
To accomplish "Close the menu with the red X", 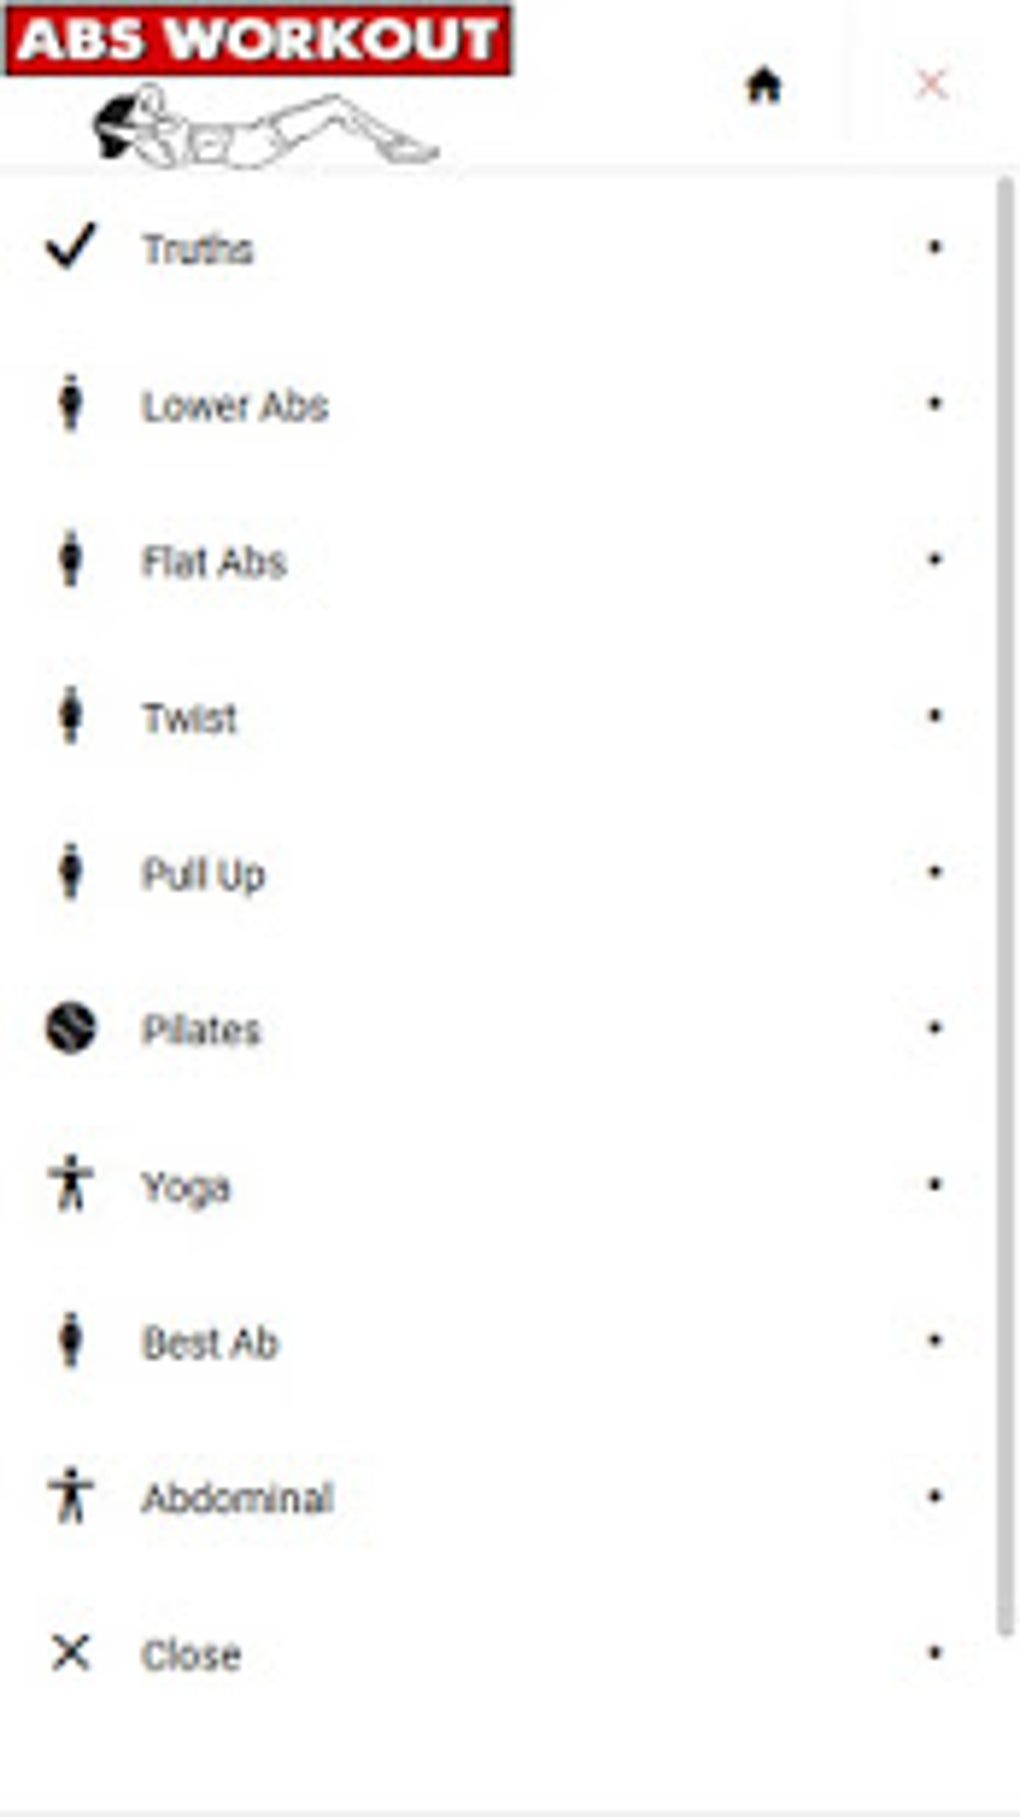I will click(931, 85).
